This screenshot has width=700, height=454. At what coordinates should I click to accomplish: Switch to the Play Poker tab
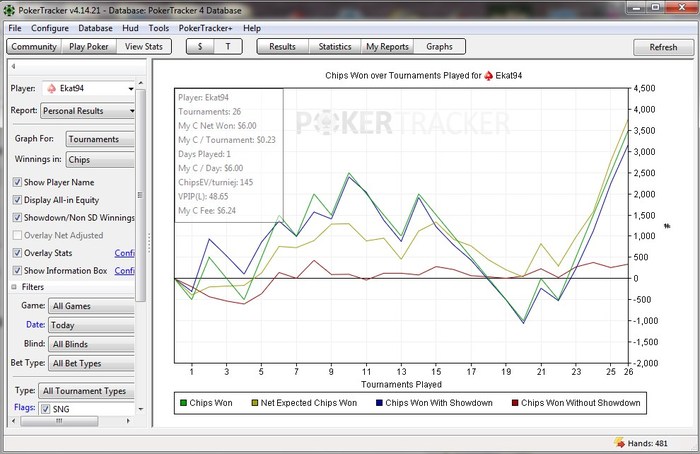pyautogui.click(x=89, y=46)
